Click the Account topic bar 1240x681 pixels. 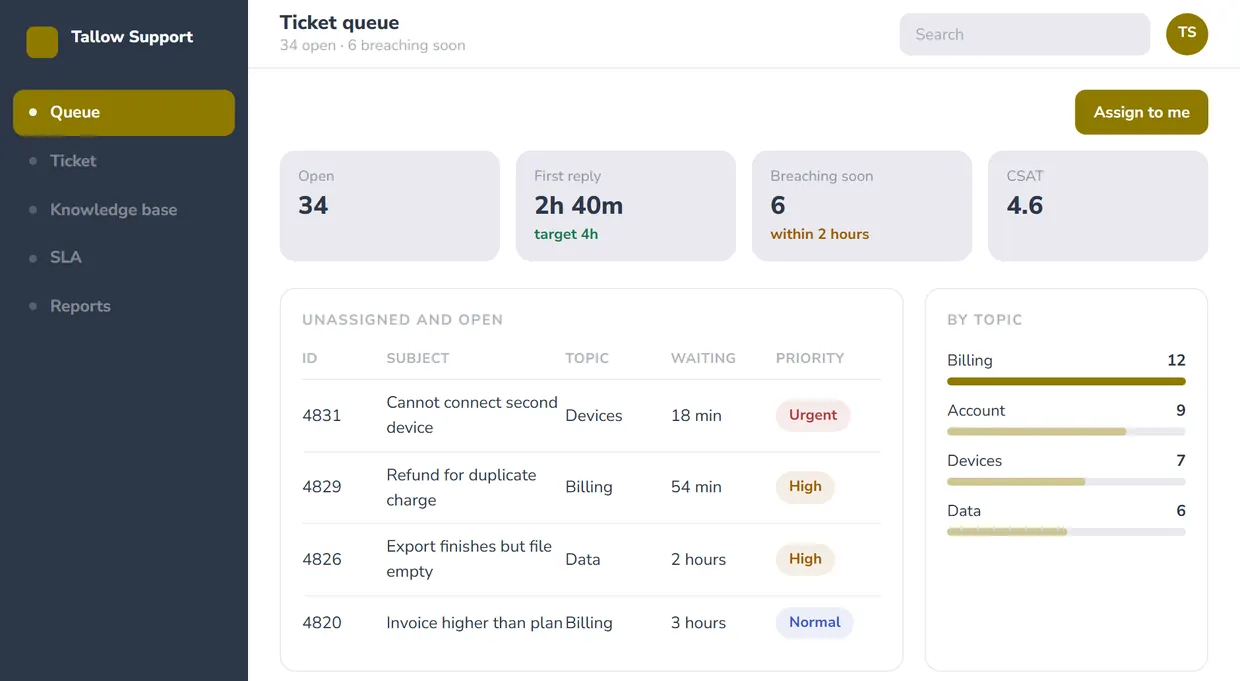[x=1066, y=431]
